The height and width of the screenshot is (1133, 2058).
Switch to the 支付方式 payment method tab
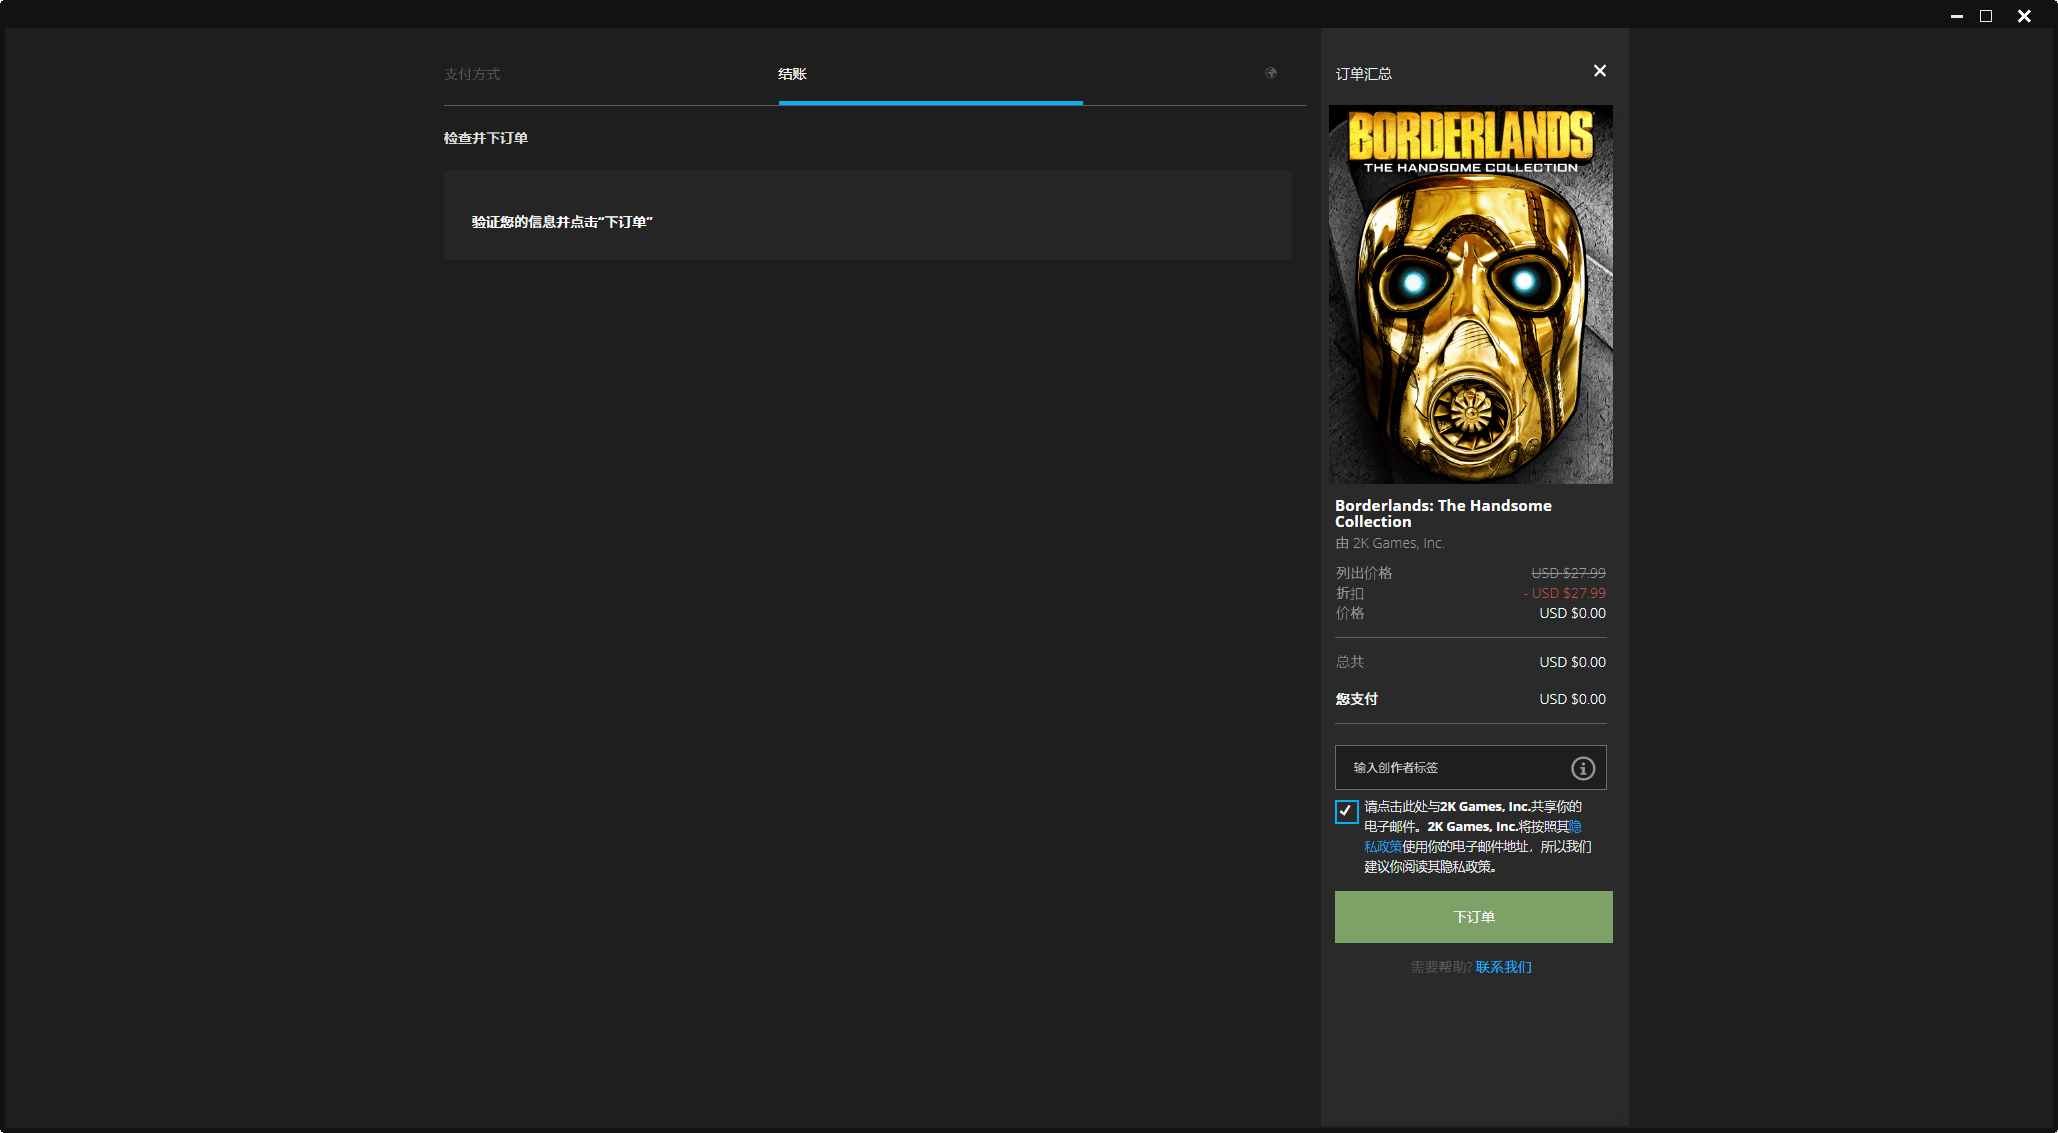click(x=472, y=74)
